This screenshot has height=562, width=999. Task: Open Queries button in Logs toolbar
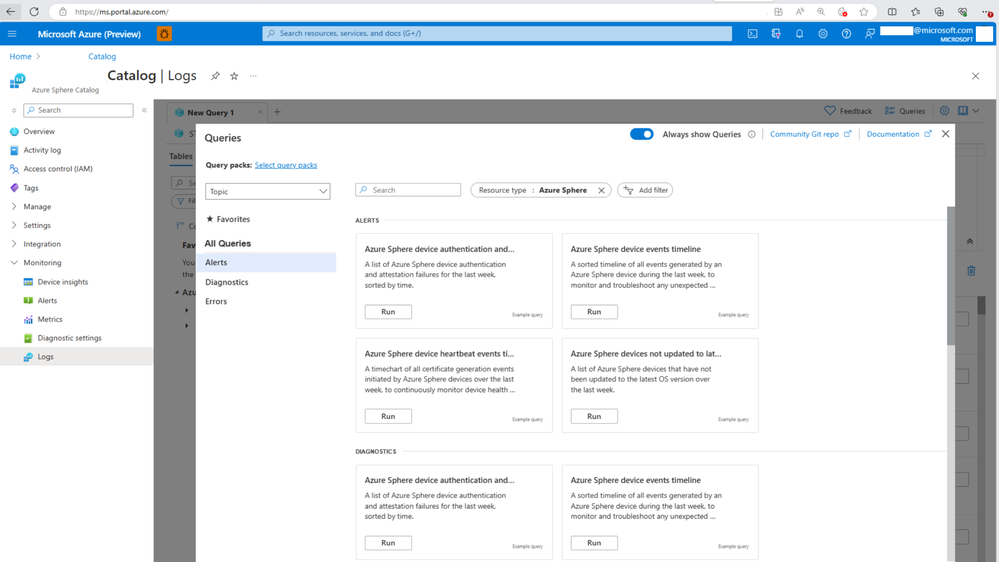click(905, 111)
